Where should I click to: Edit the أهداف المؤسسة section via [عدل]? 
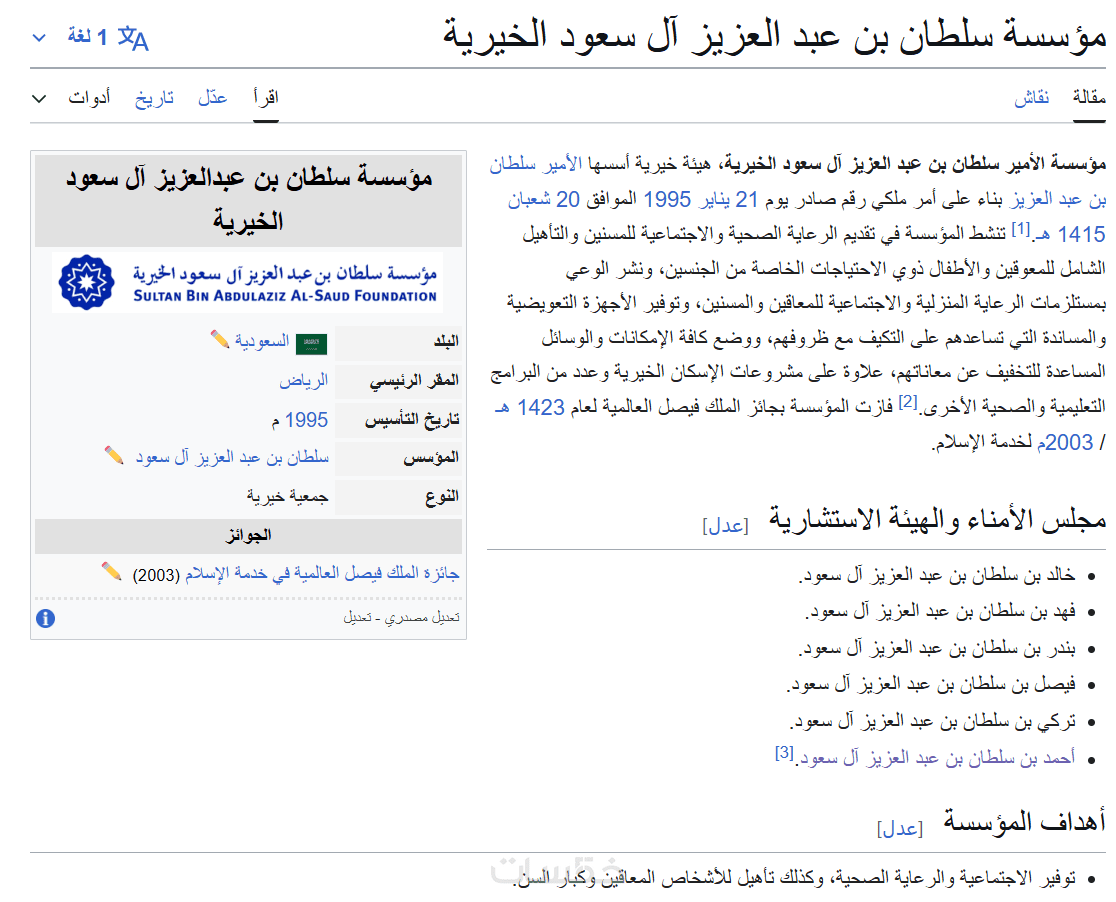(900, 828)
